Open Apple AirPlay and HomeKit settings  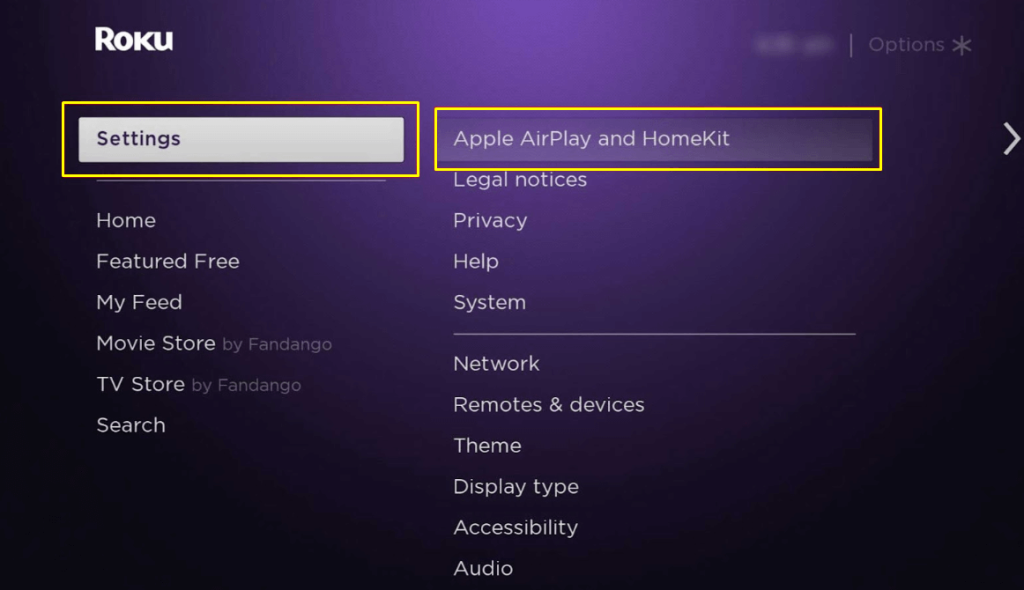(x=591, y=139)
